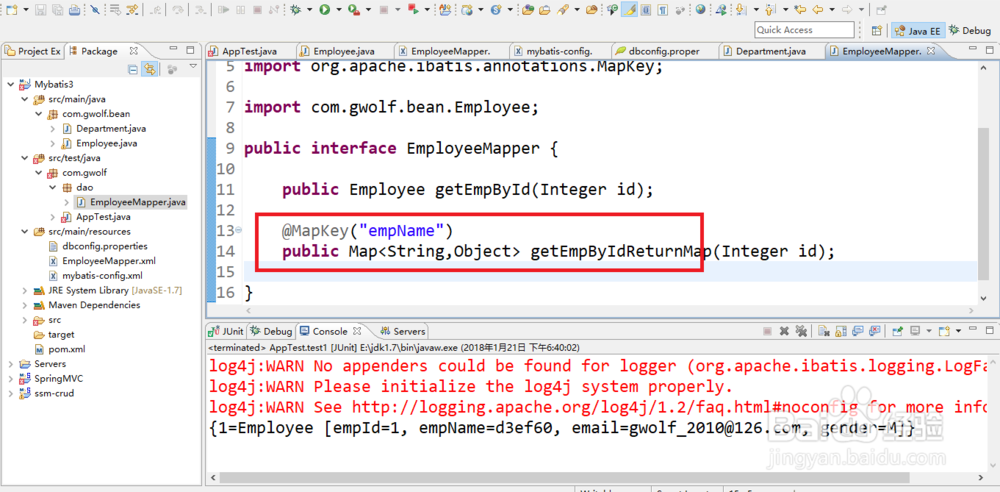Toggle Show Console on Standard Out

coord(858,331)
